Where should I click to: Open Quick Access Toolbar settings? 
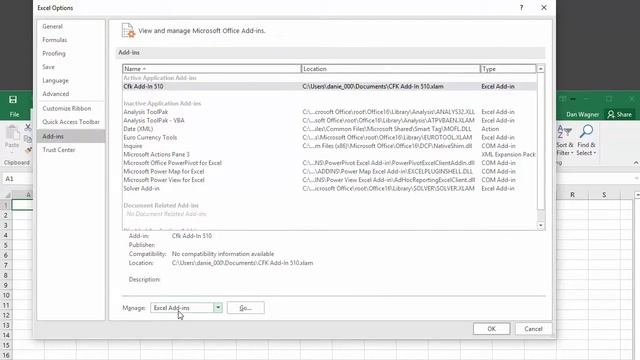click(x=71, y=122)
